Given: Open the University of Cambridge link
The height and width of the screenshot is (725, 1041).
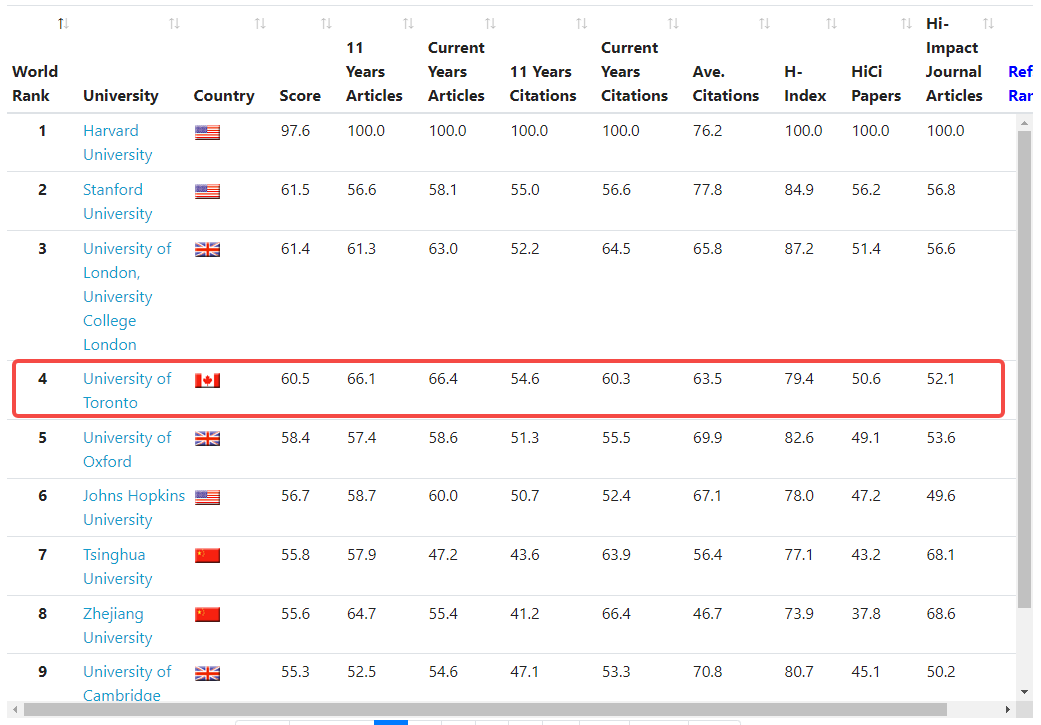Looking at the screenshot, I should click(127, 683).
